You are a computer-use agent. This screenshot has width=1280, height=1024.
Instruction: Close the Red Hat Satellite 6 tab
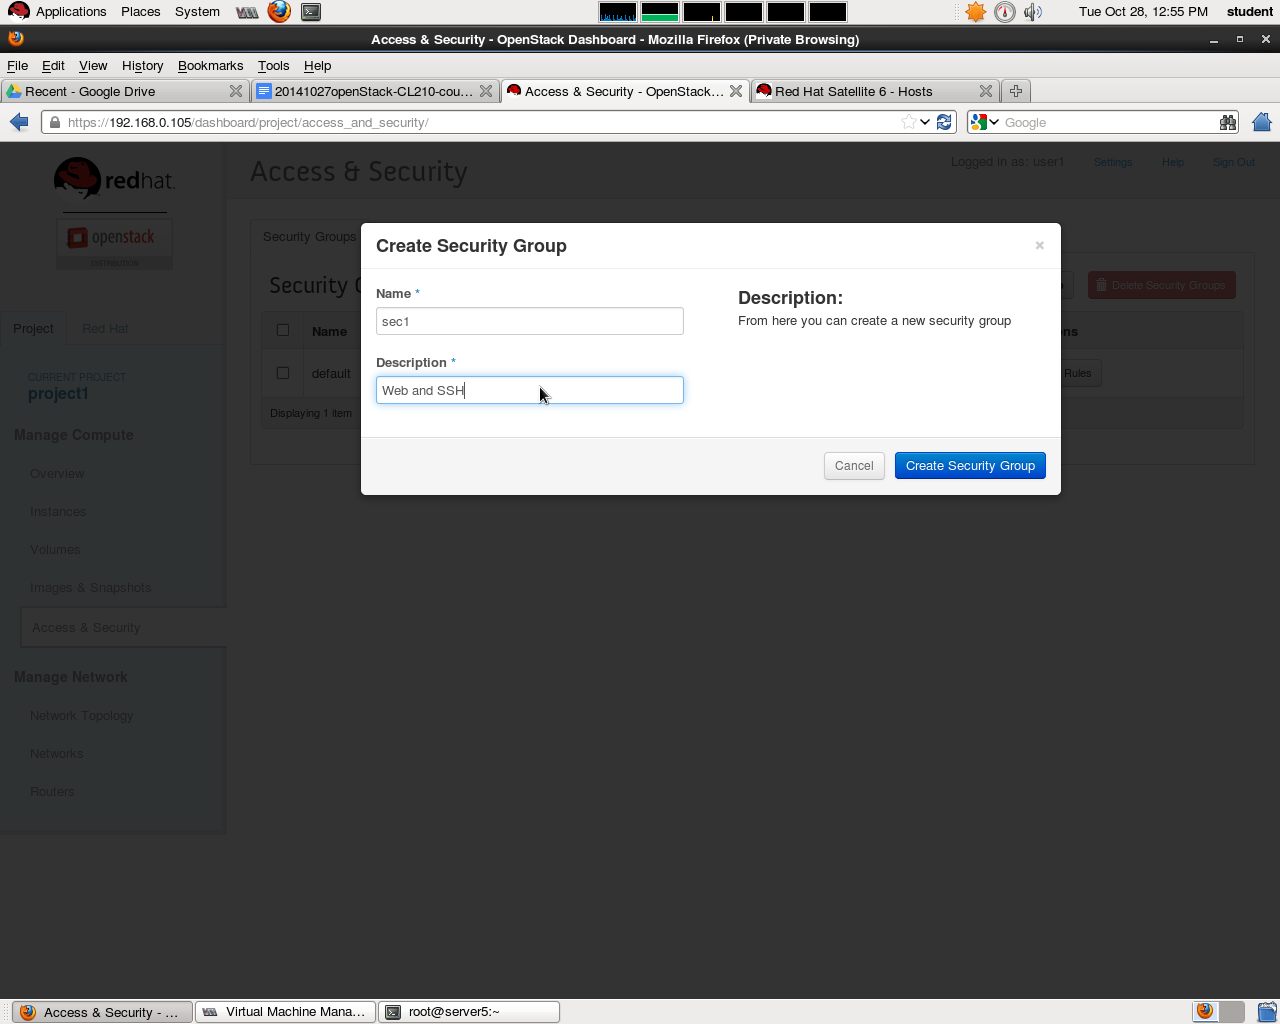tap(986, 91)
